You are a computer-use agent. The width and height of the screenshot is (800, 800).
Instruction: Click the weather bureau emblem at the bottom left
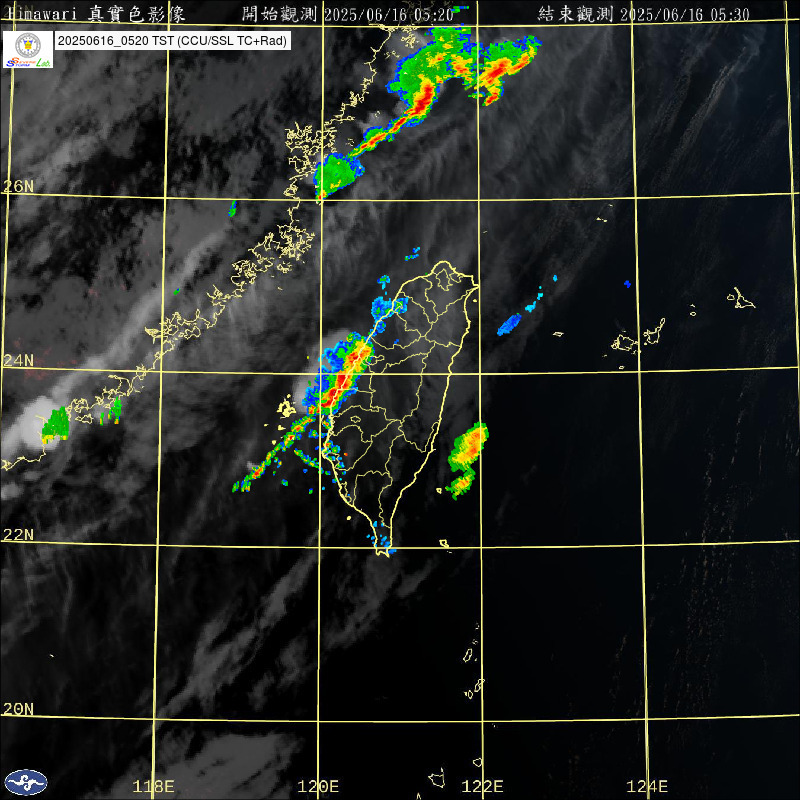pyautogui.click(x=26, y=782)
